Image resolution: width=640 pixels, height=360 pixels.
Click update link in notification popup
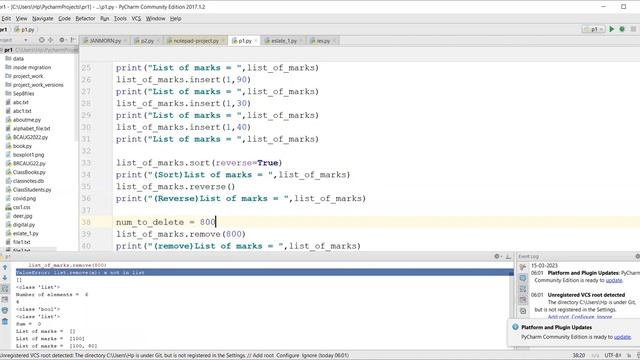tap(622, 337)
